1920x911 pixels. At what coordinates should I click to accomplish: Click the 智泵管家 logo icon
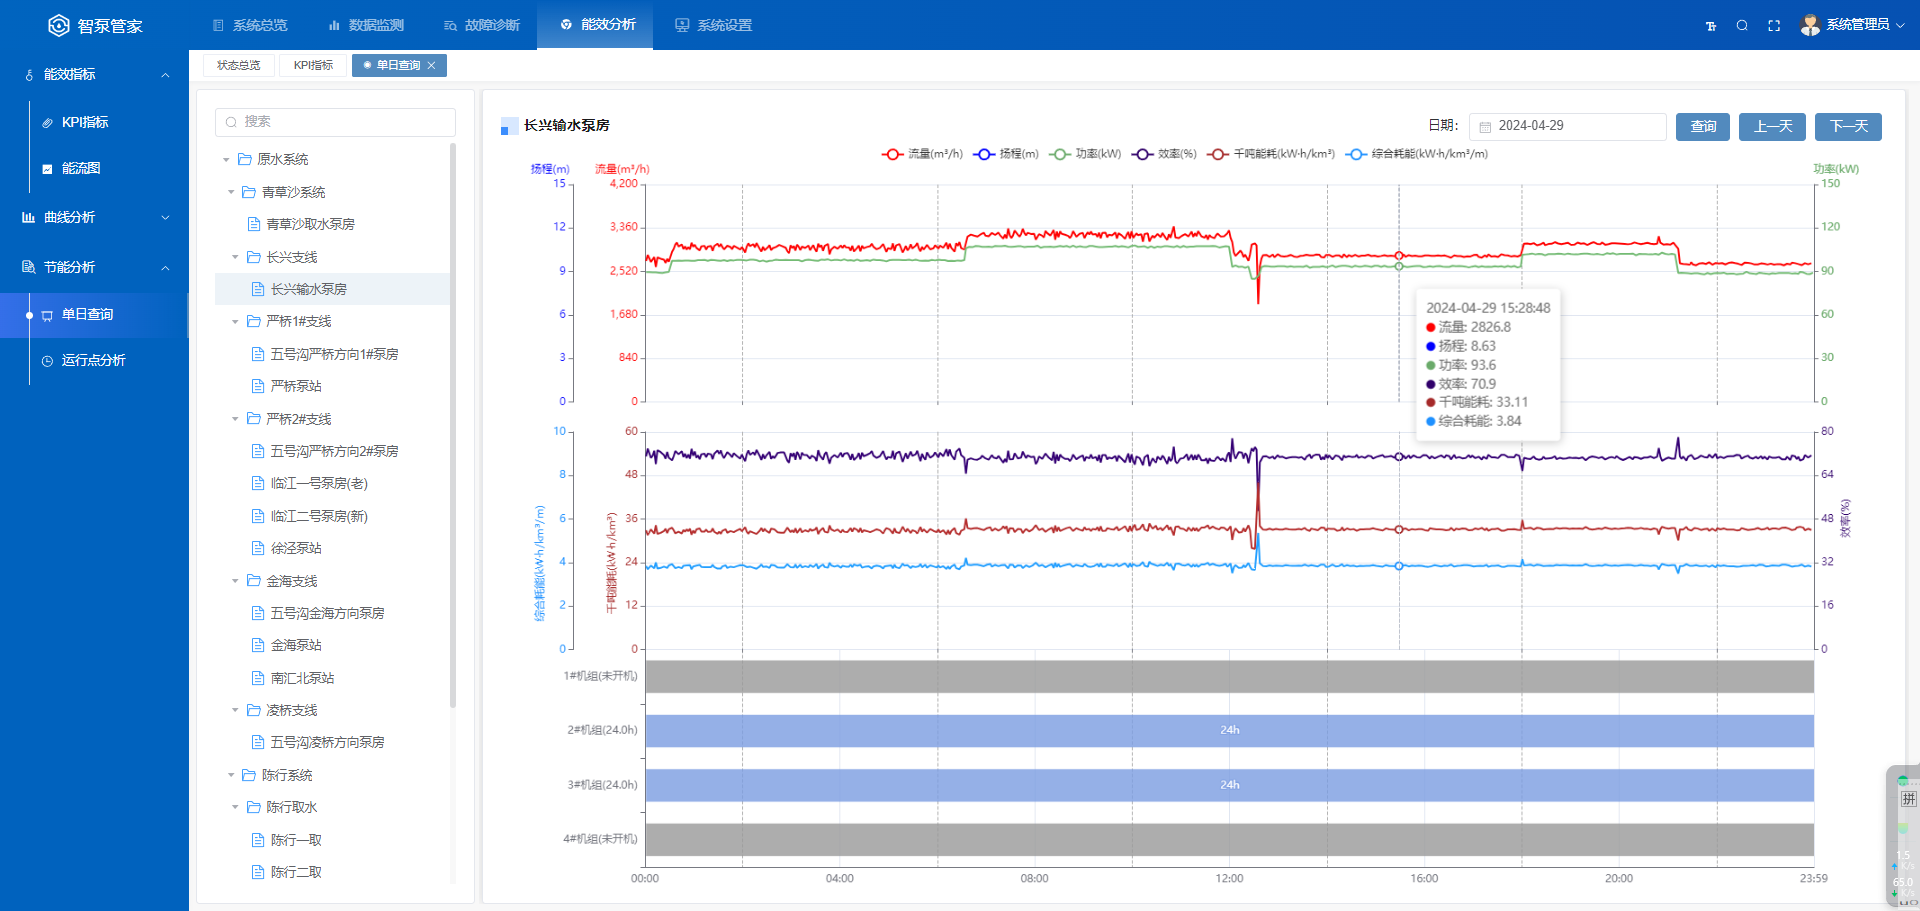(x=59, y=25)
